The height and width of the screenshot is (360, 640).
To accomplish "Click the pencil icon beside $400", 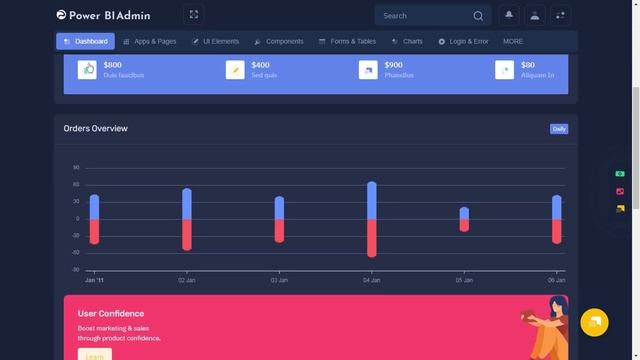I will click(x=235, y=70).
